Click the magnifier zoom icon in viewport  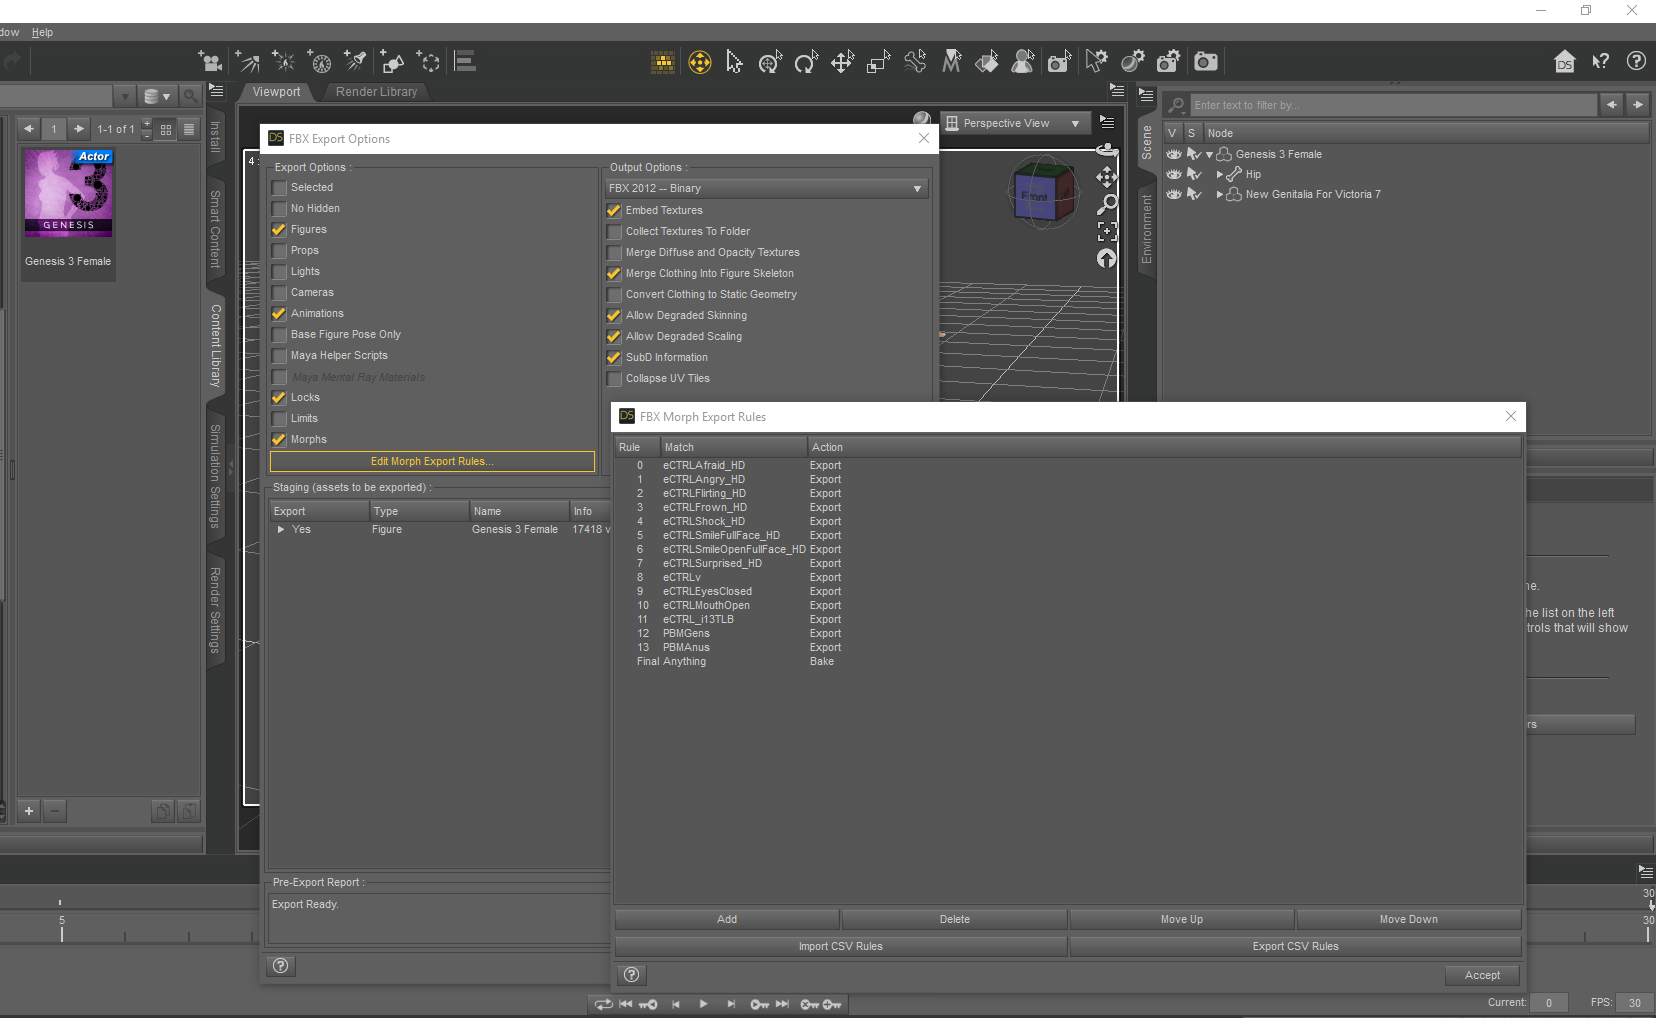tap(1107, 205)
